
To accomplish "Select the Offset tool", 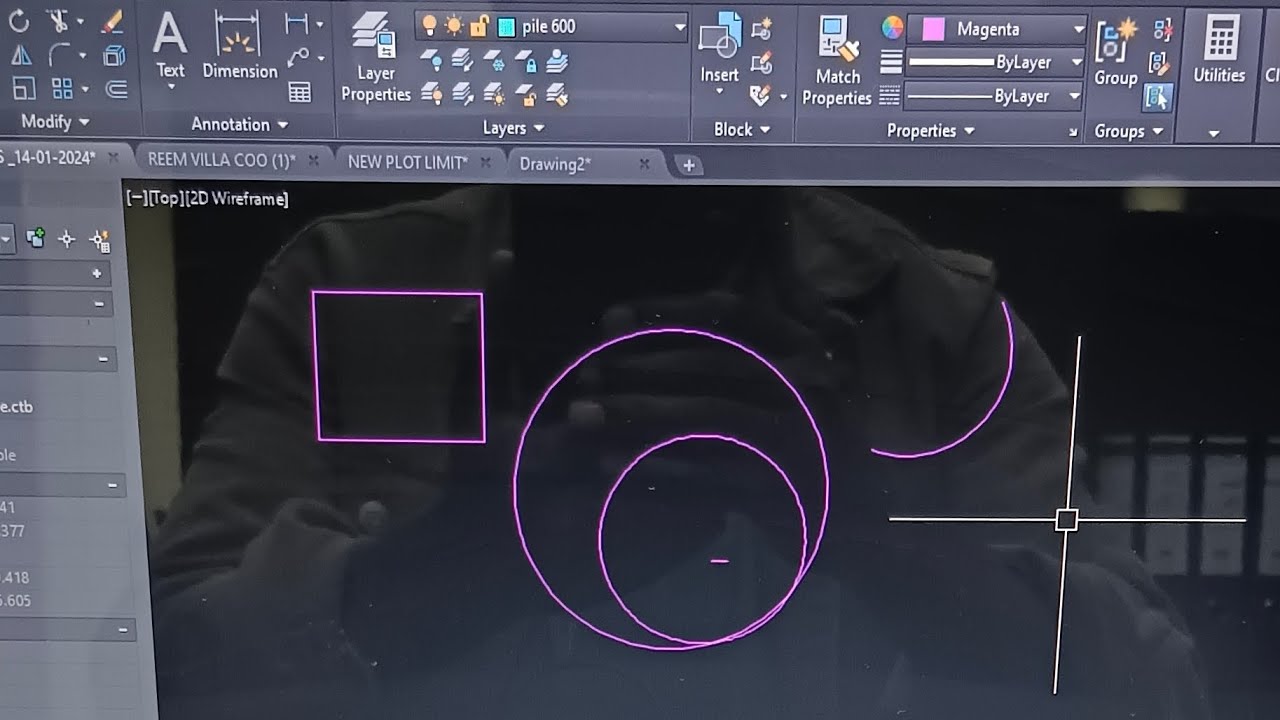I will [116, 89].
